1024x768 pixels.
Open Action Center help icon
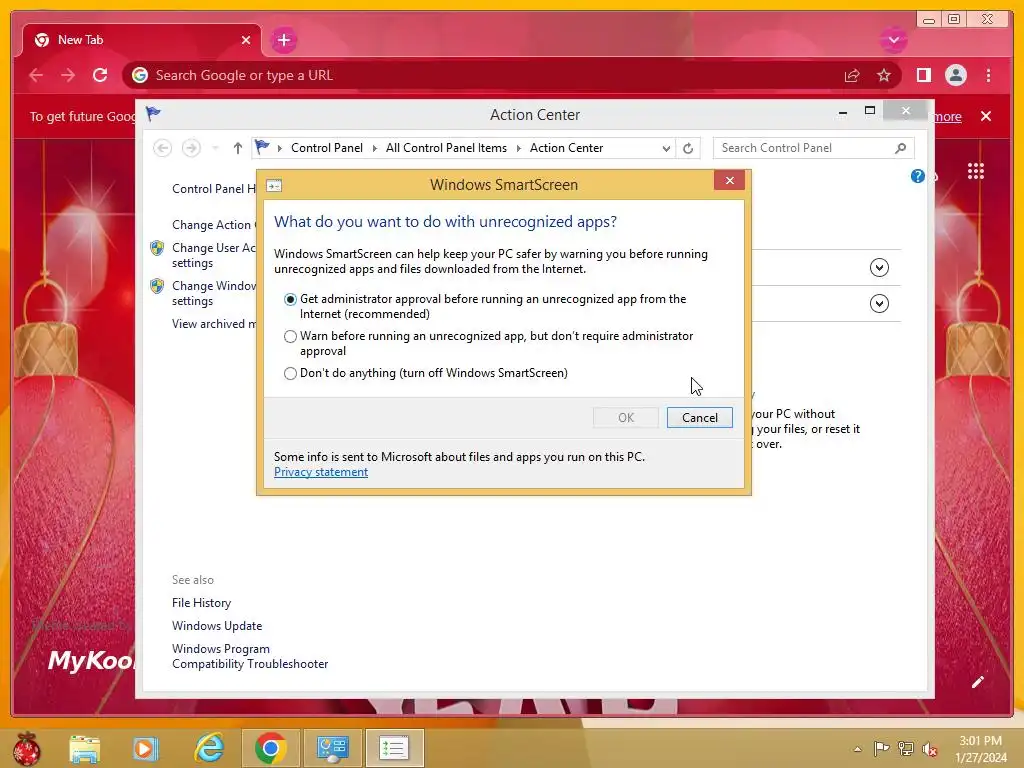[x=918, y=176]
